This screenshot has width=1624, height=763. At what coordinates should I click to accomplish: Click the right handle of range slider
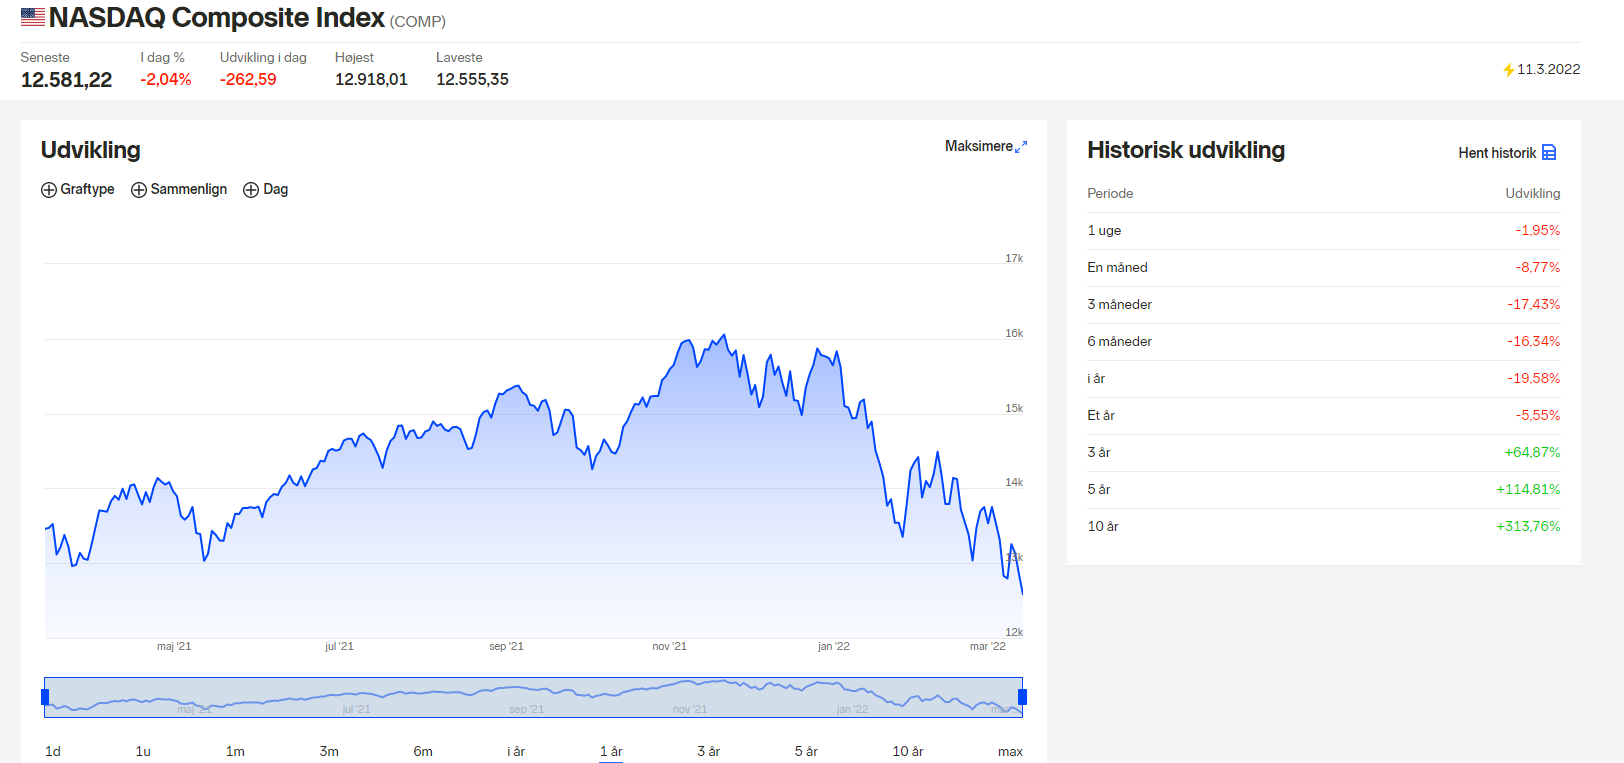1022,697
